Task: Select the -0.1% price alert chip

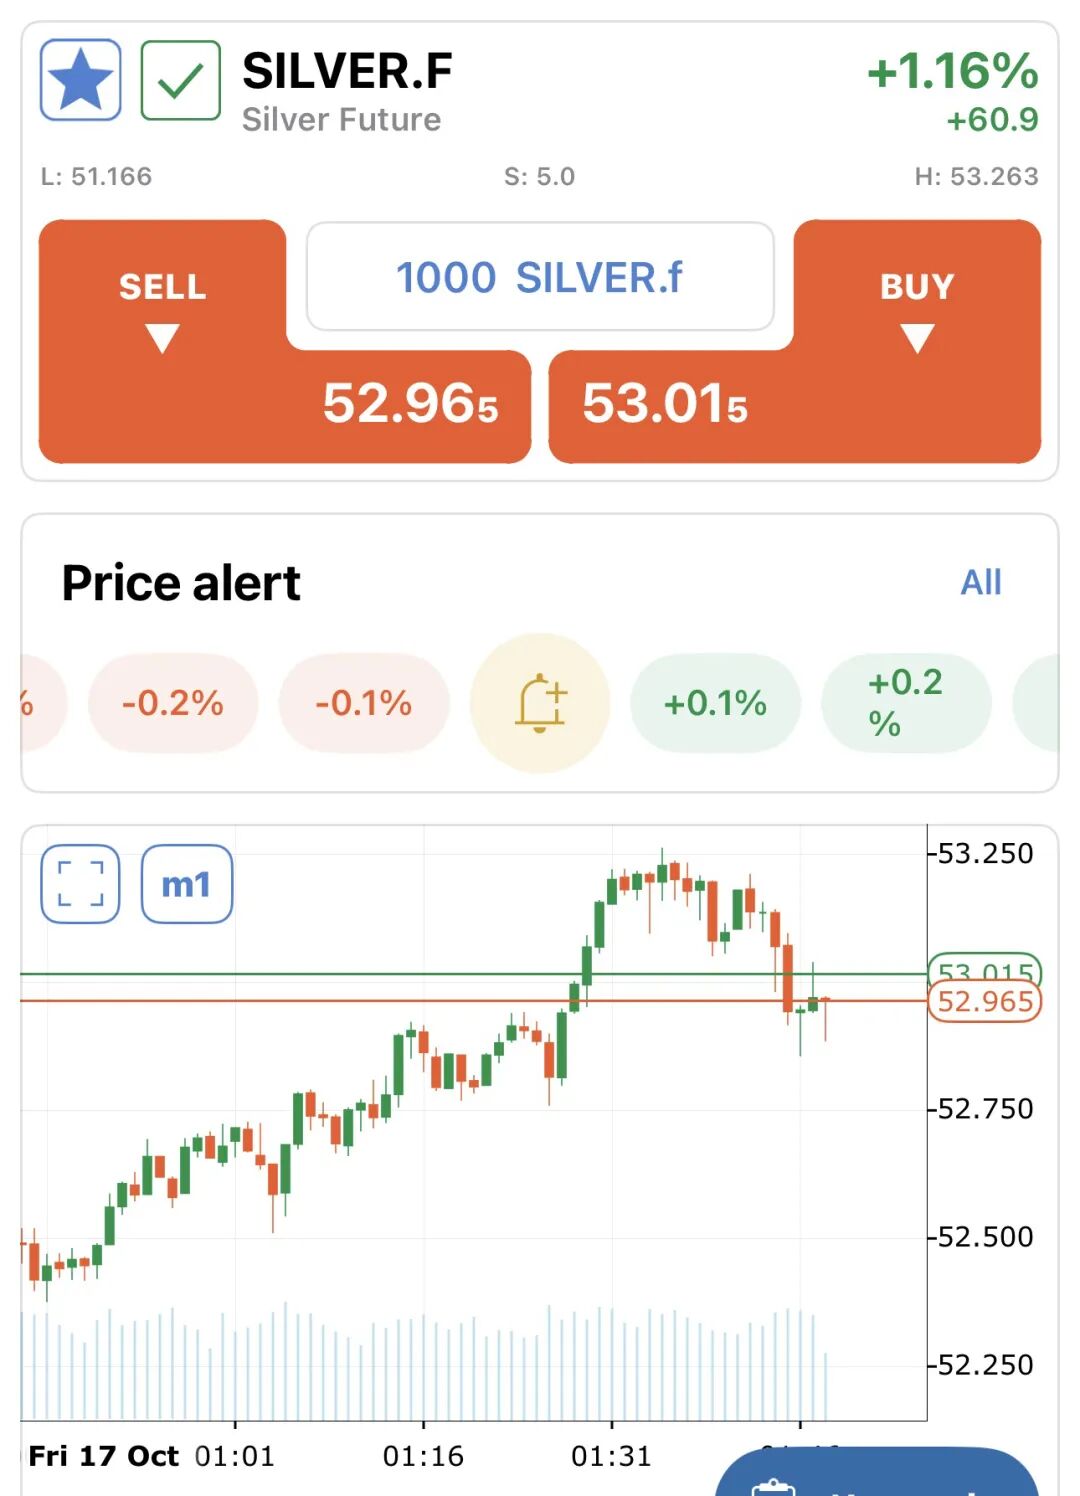Action: click(x=364, y=703)
